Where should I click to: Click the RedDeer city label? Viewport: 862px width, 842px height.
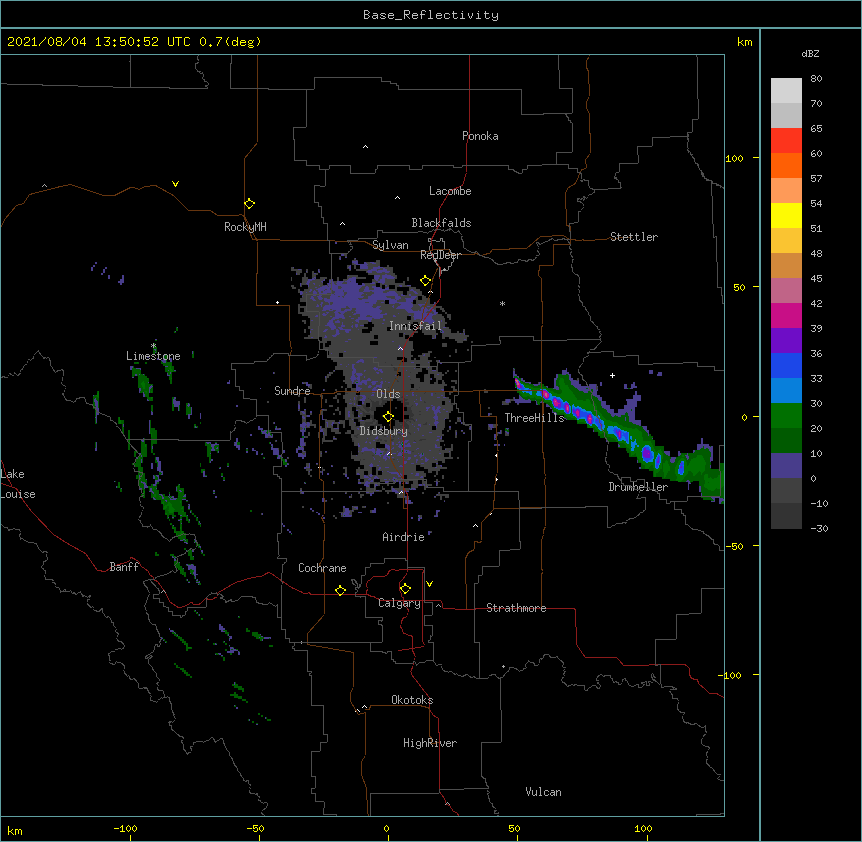point(440,255)
